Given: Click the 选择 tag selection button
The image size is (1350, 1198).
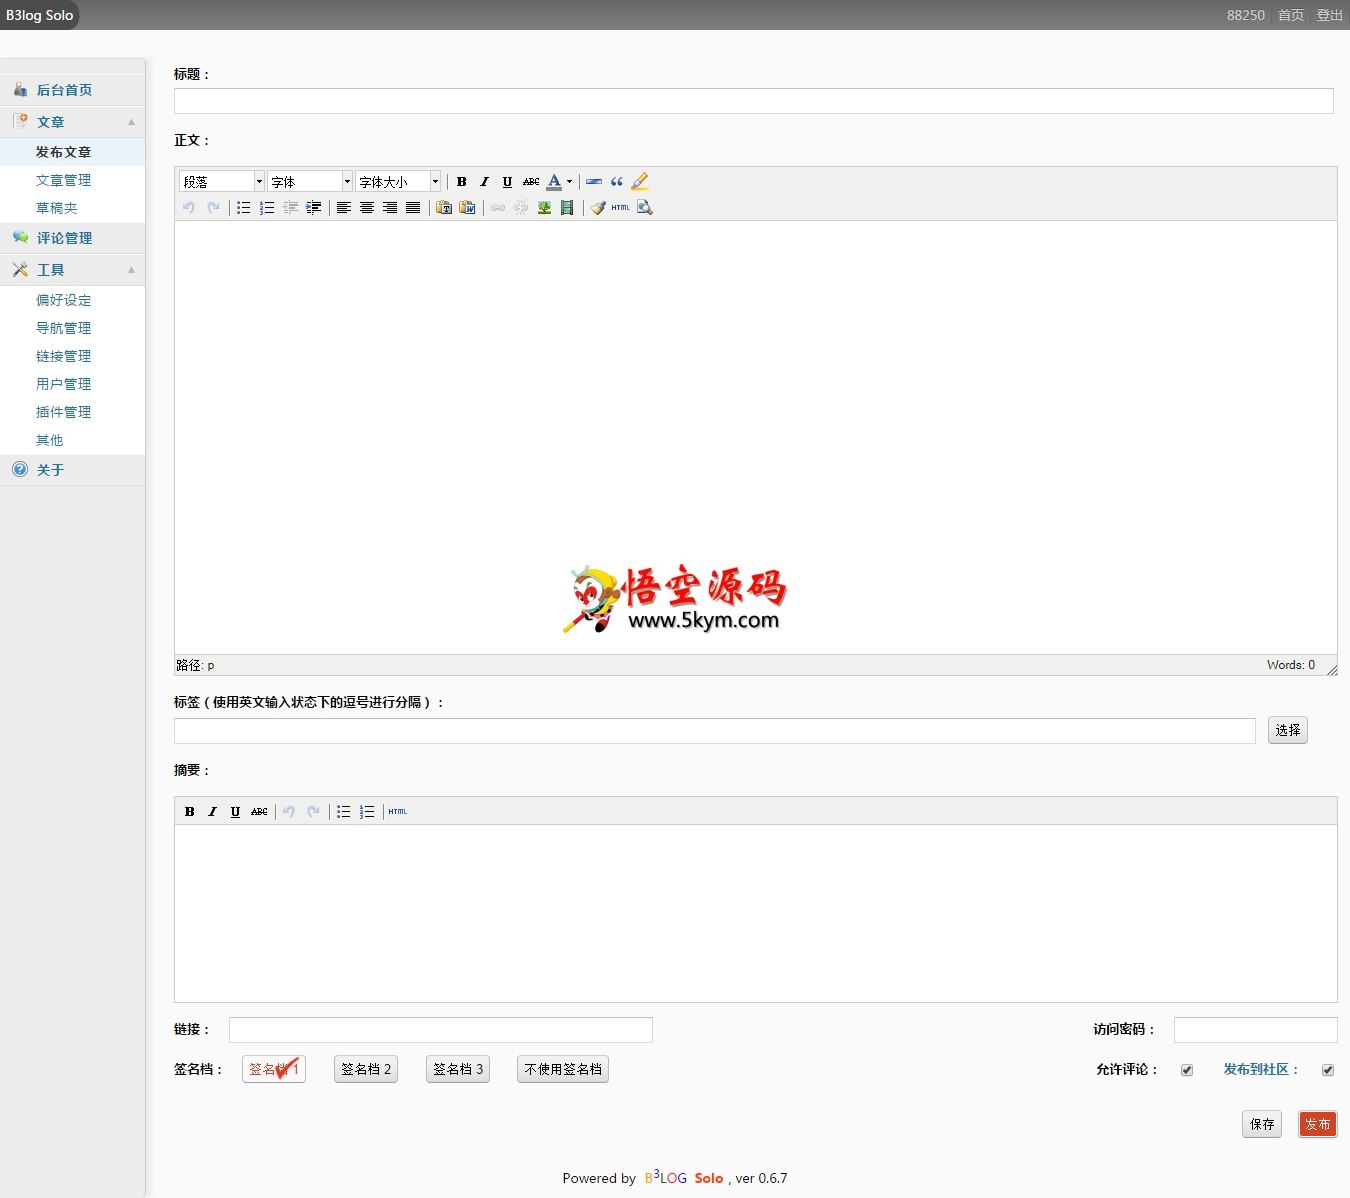Looking at the screenshot, I should [x=1288, y=730].
